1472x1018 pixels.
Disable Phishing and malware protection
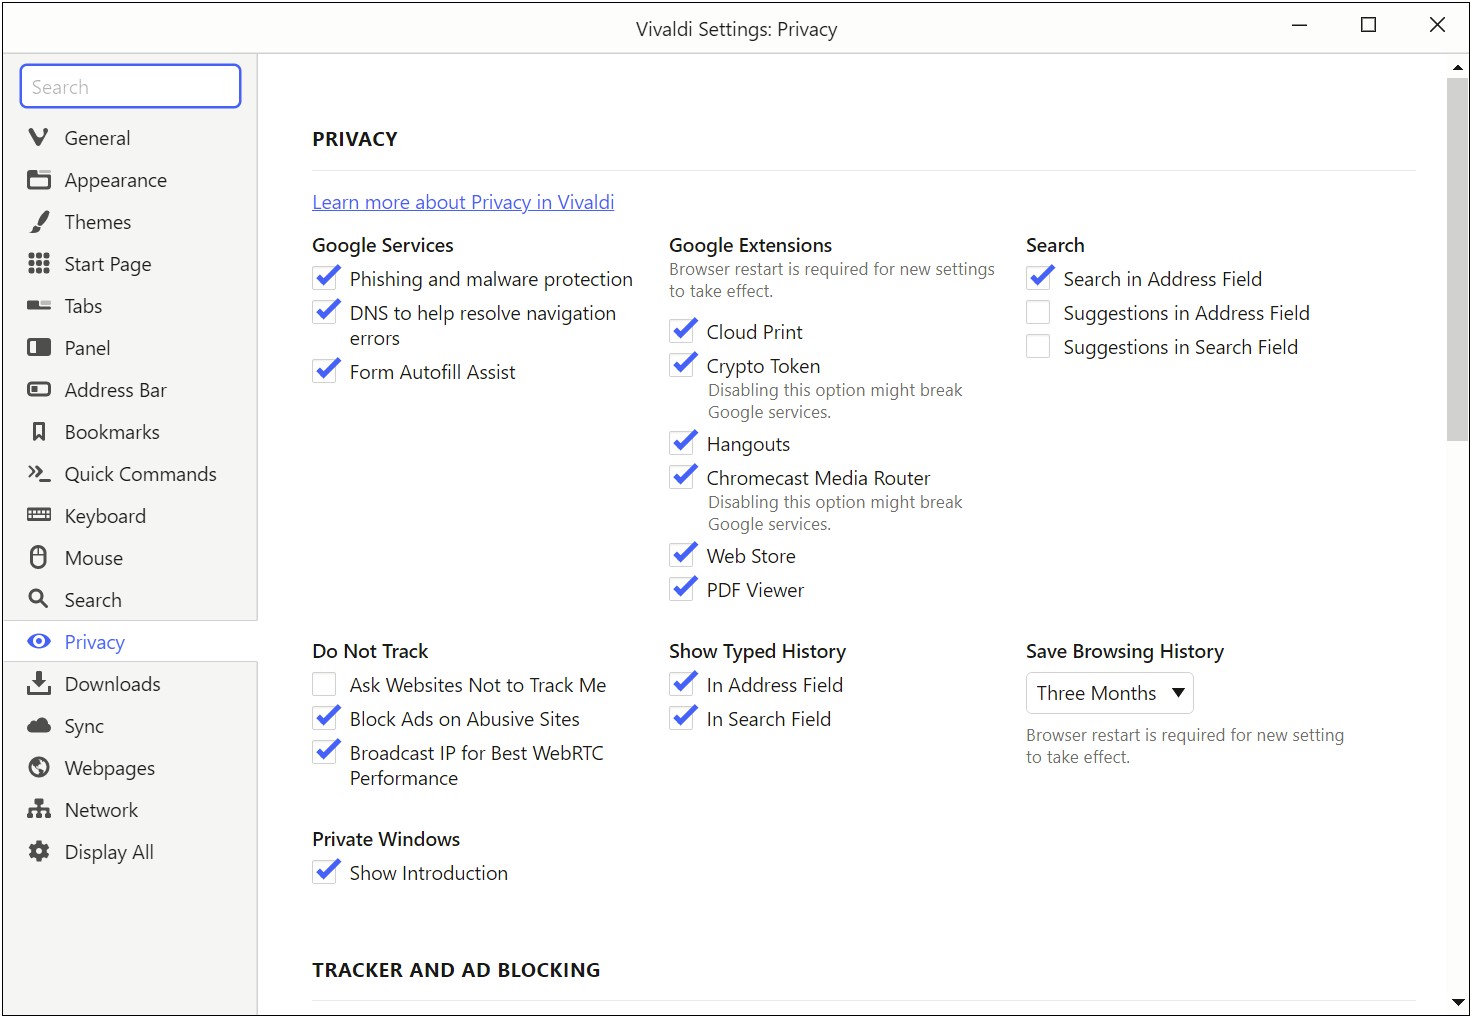pyautogui.click(x=325, y=278)
